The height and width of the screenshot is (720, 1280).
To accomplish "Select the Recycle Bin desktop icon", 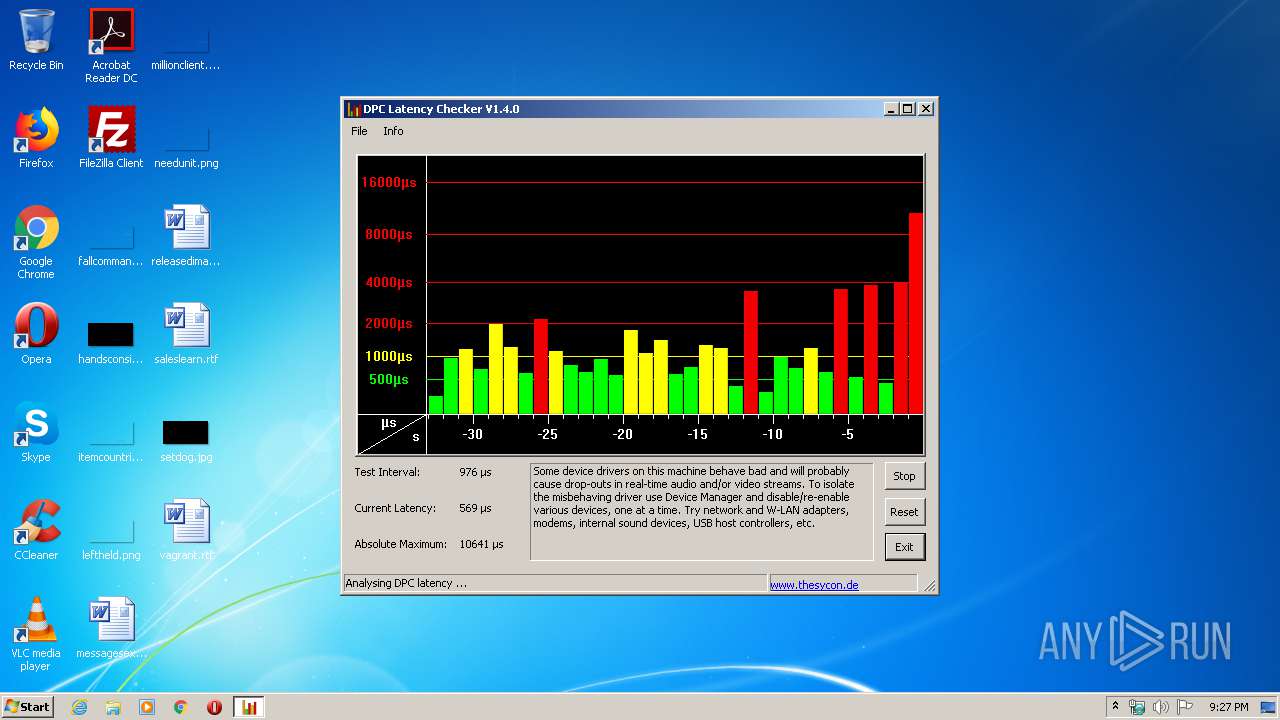I will (x=36, y=40).
